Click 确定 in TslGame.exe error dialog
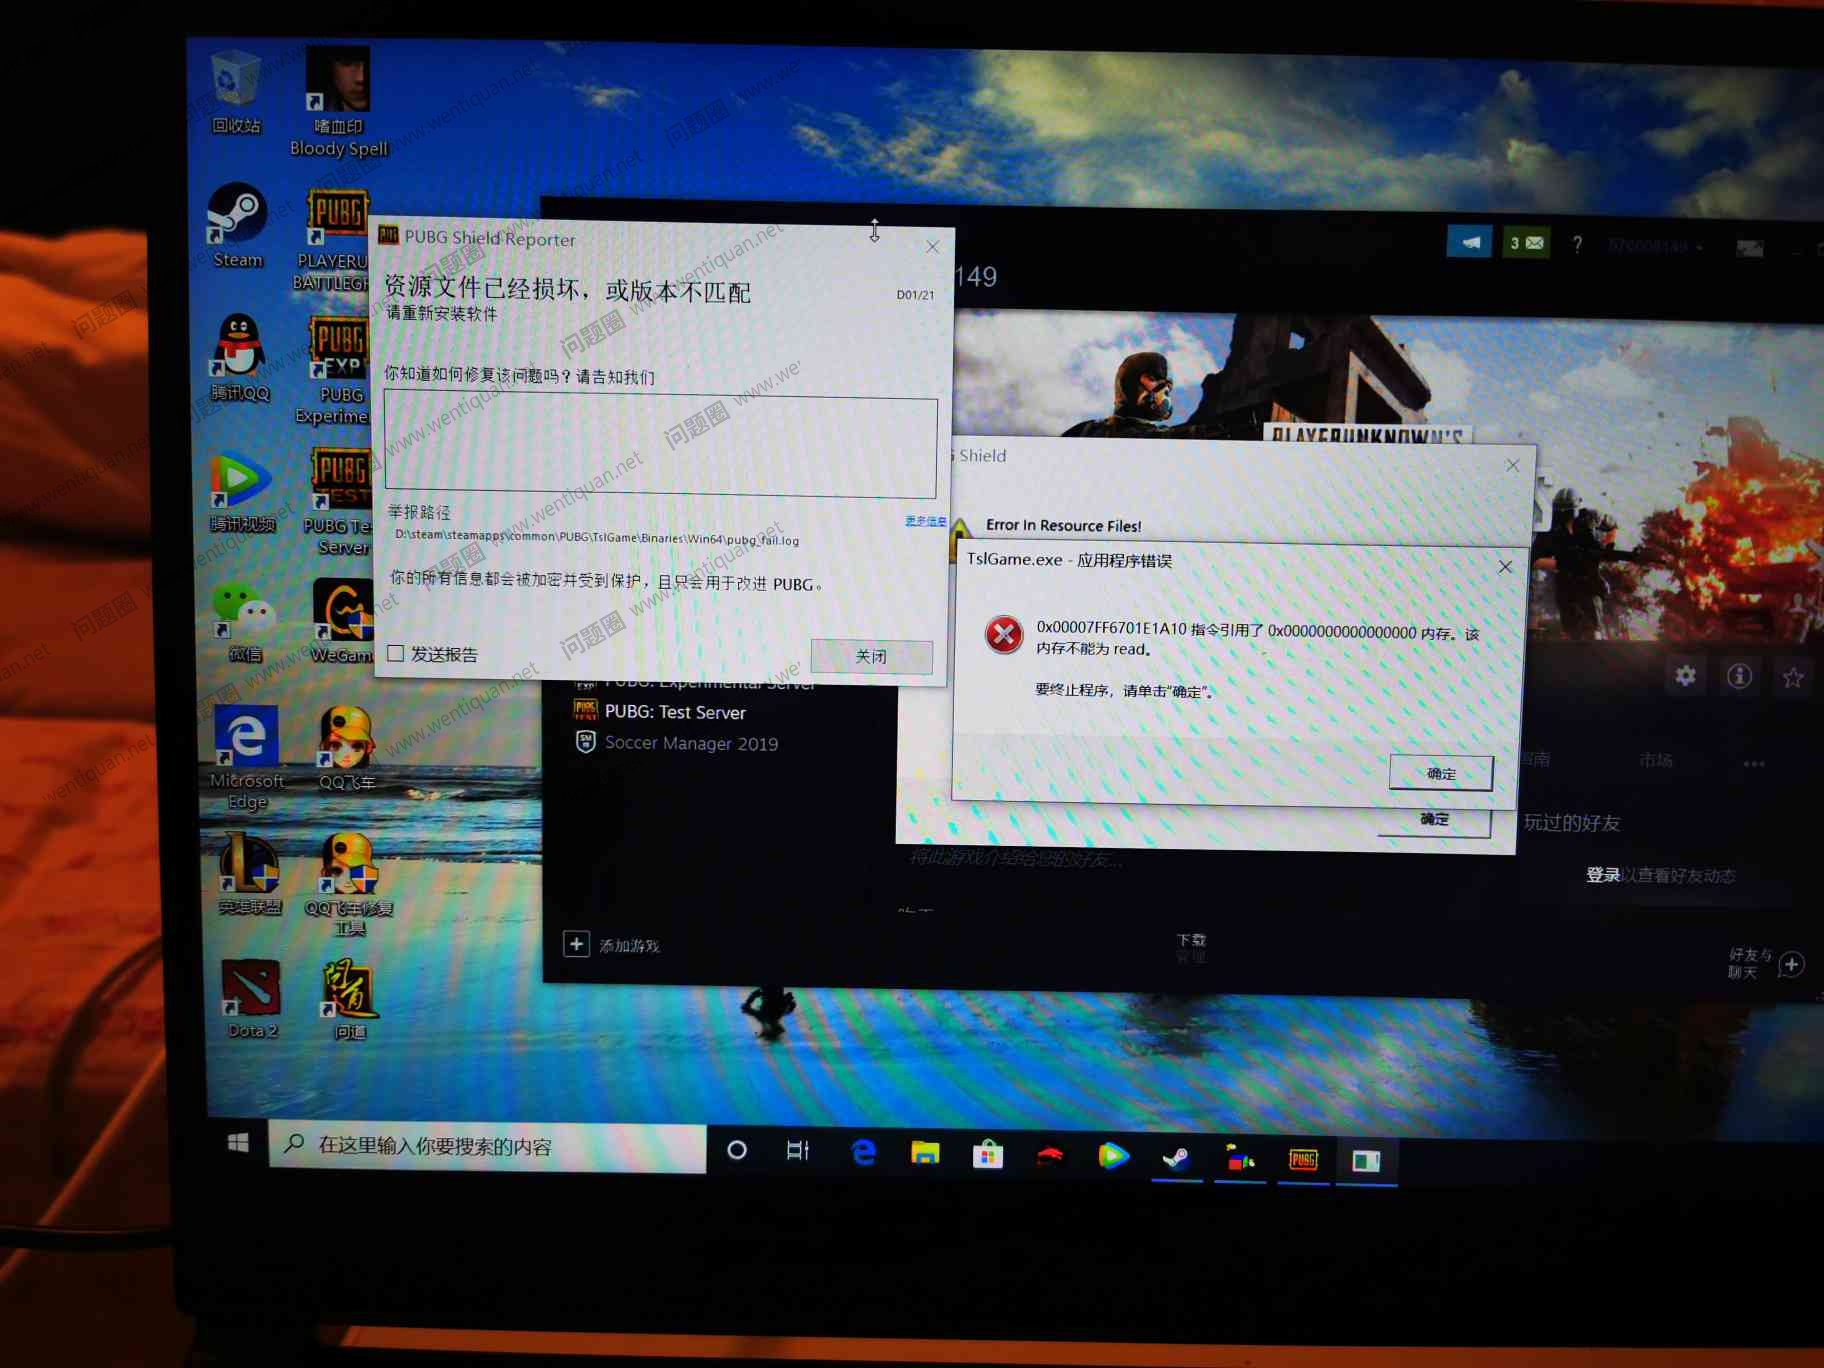The image size is (1824, 1368). click(x=1440, y=773)
